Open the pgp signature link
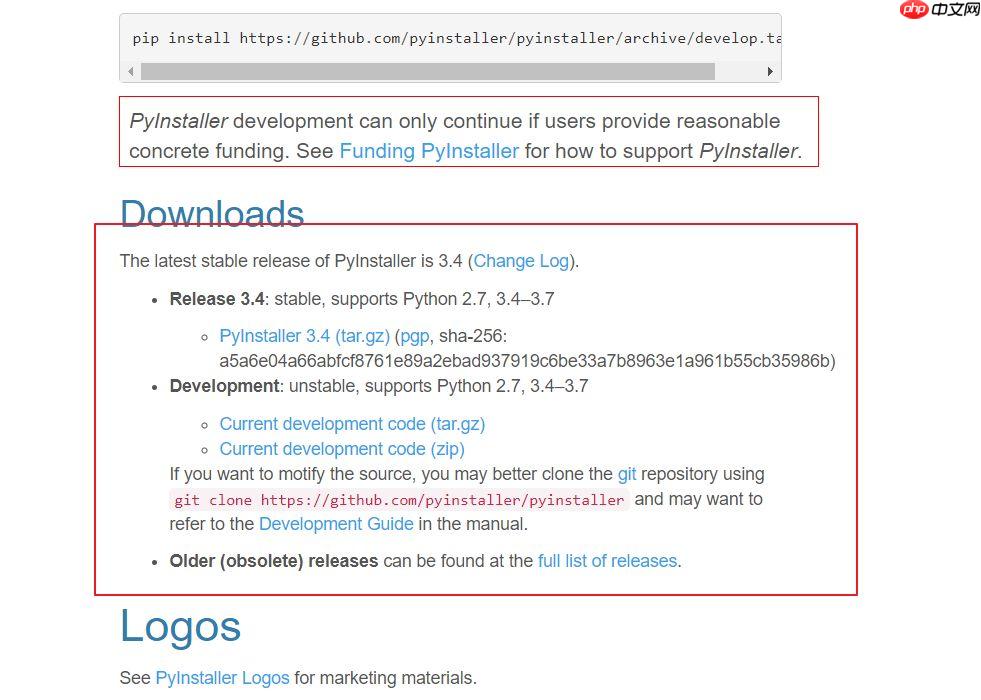This screenshot has height=700, width=981. (x=415, y=337)
